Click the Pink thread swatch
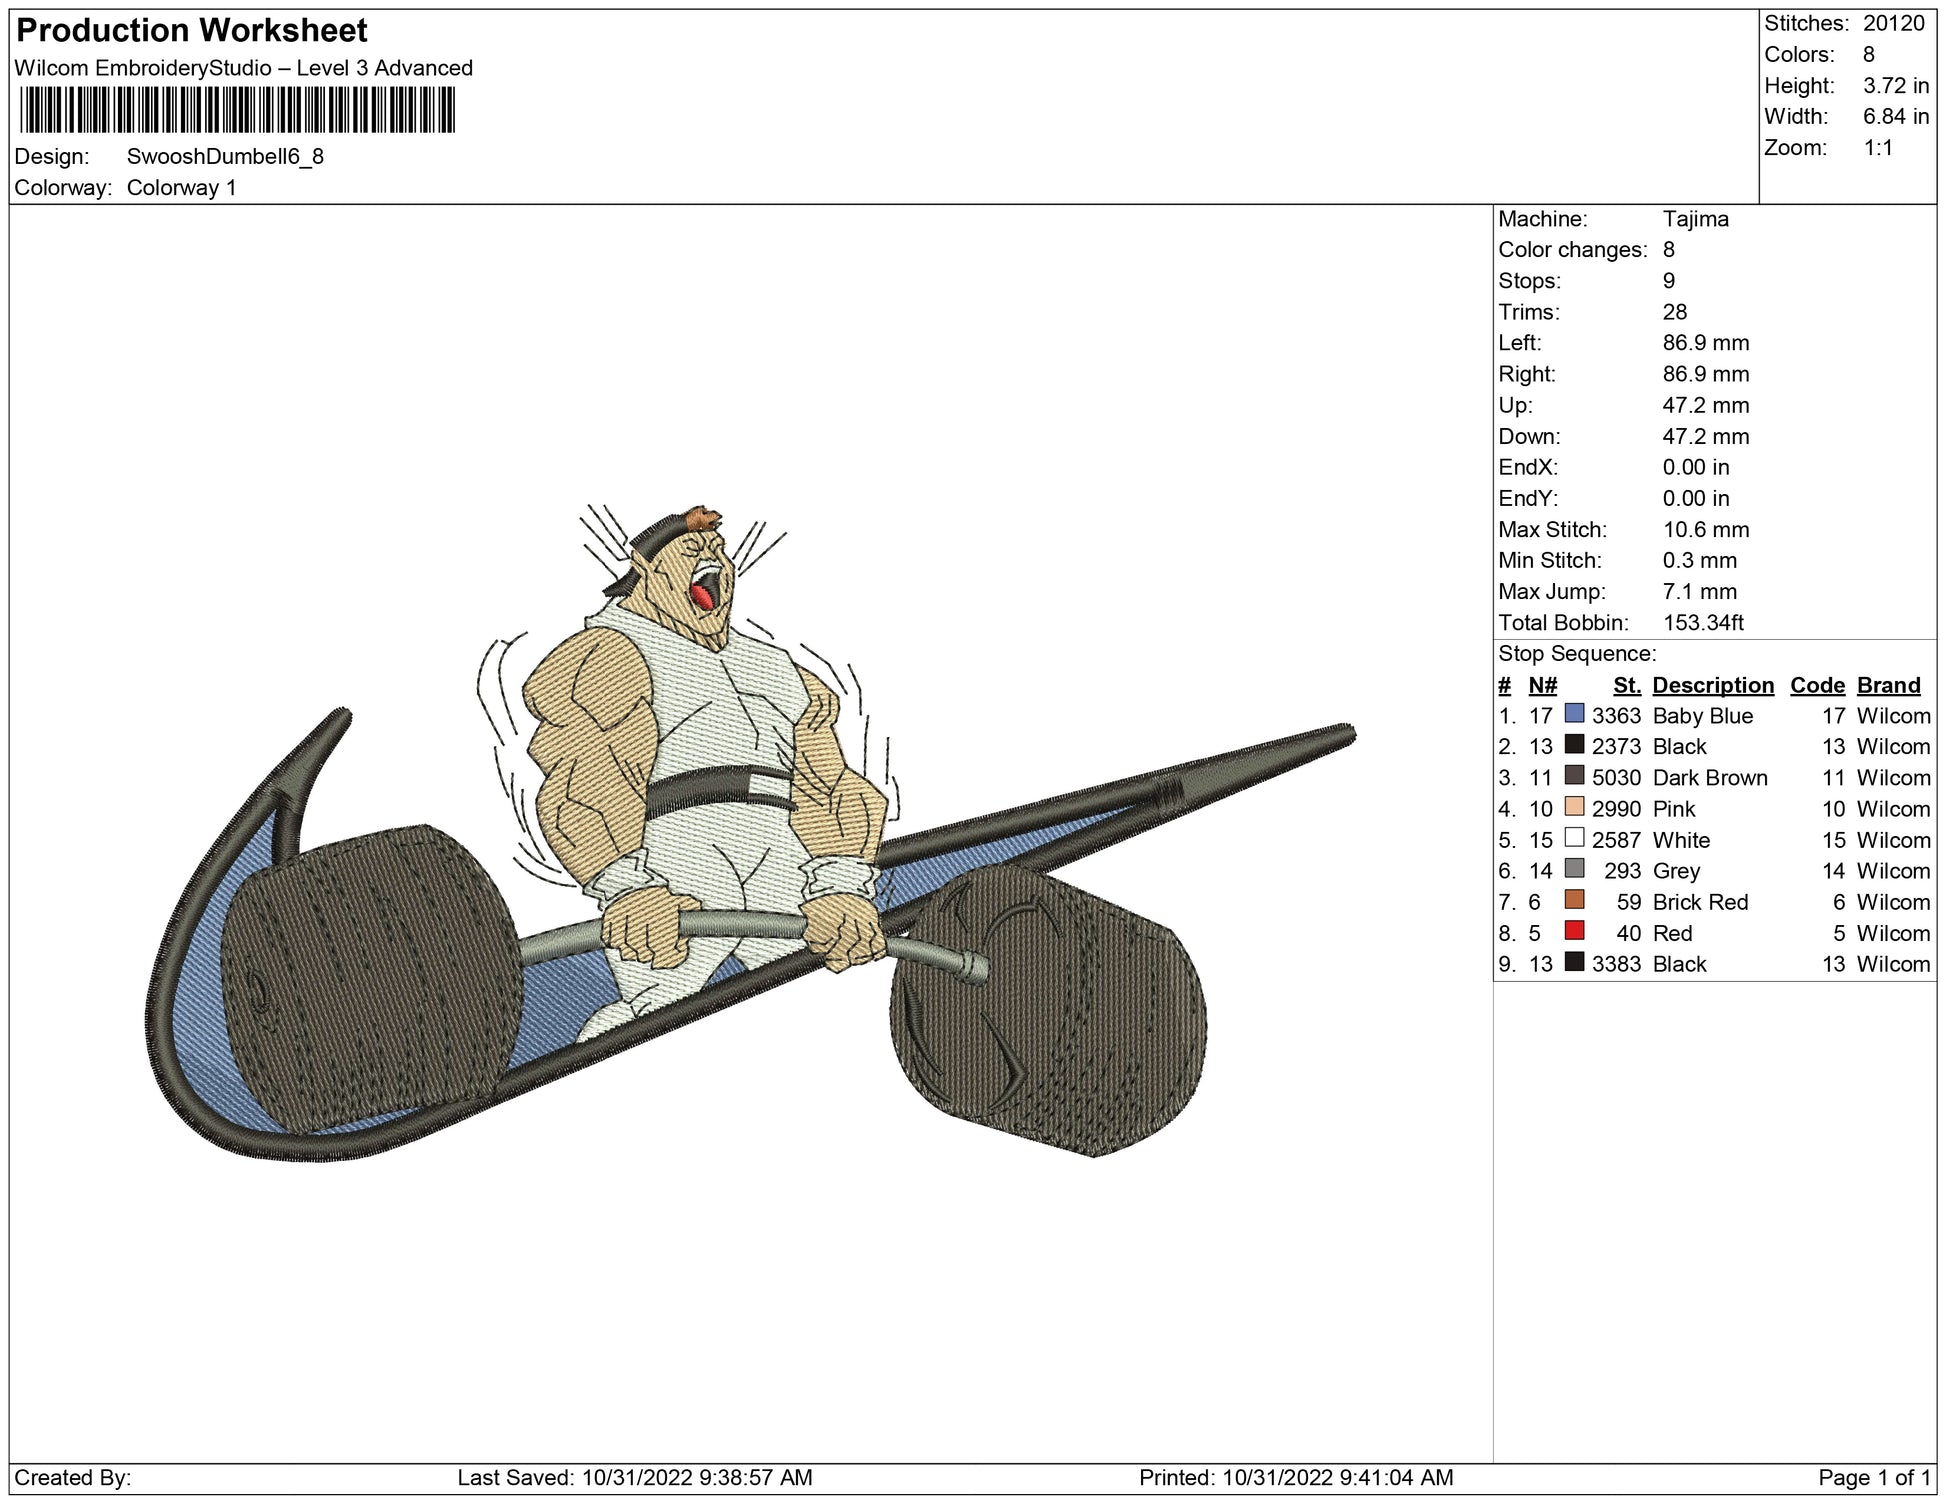Screen dimensions: 1946x1497 (x=1574, y=807)
